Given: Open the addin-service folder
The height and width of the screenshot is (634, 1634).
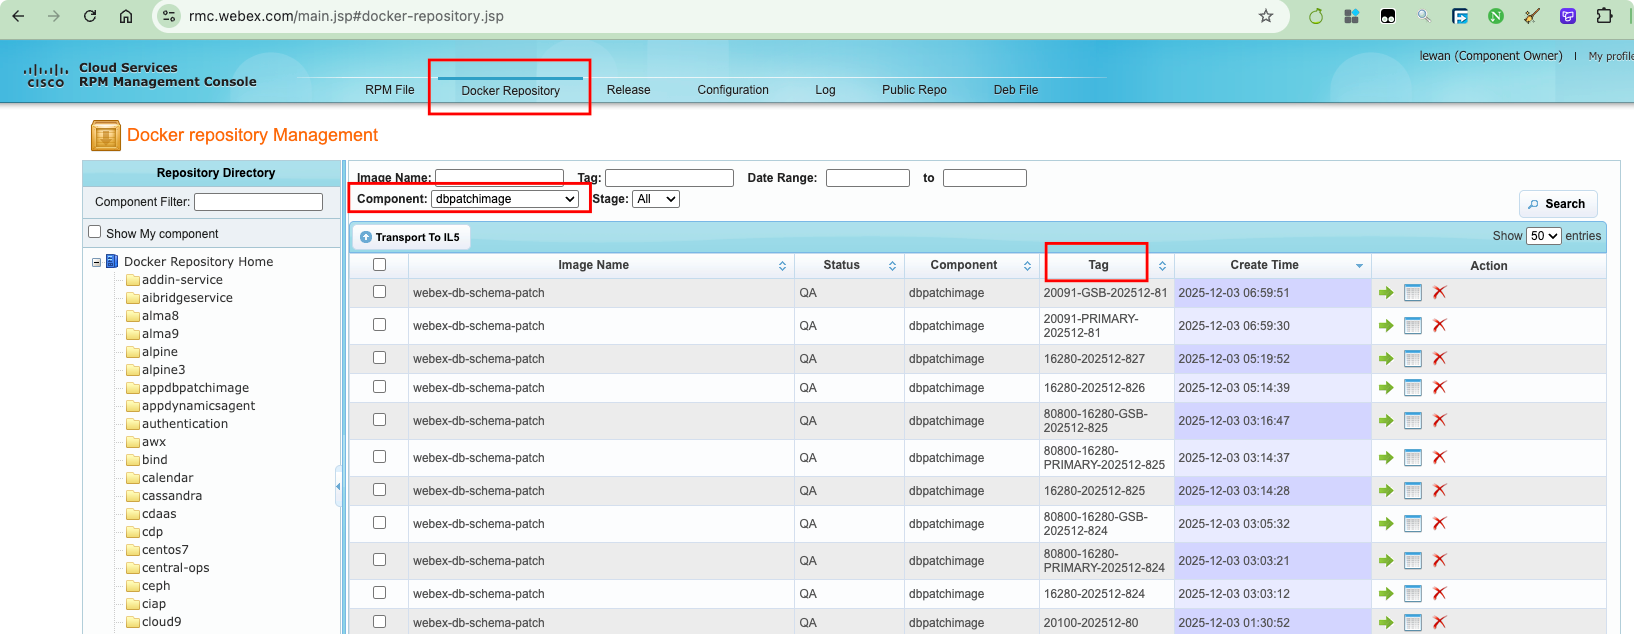Looking at the screenshot, I should (x=182, y=280).
